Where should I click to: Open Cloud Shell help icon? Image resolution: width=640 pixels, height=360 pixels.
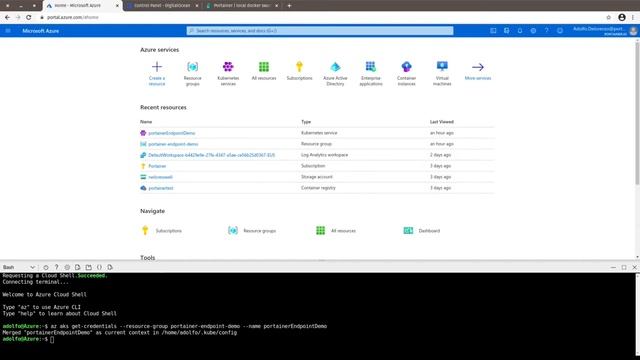[56, 267]
